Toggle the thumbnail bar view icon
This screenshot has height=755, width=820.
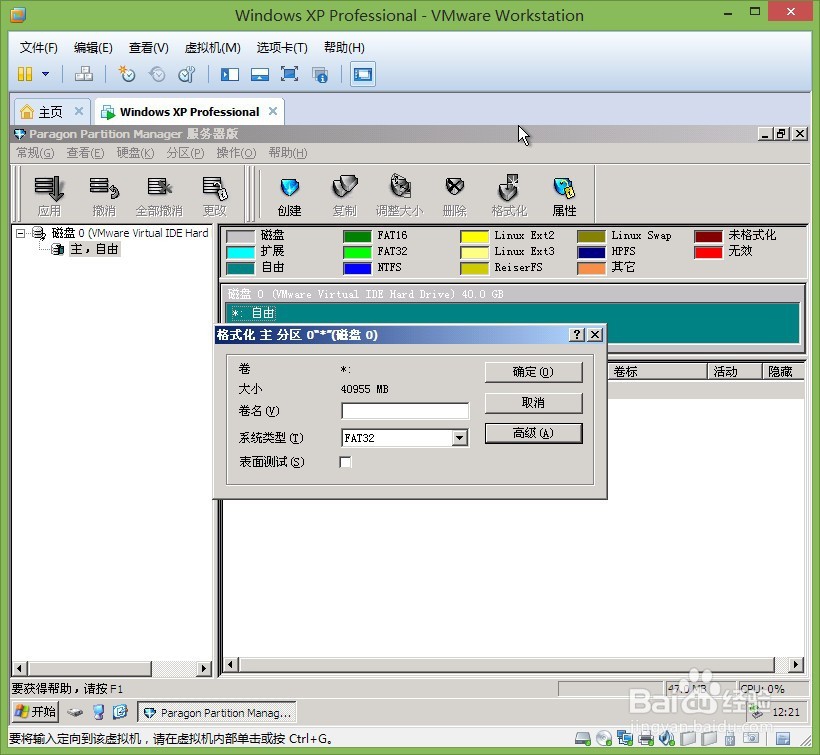pos(259,74)
